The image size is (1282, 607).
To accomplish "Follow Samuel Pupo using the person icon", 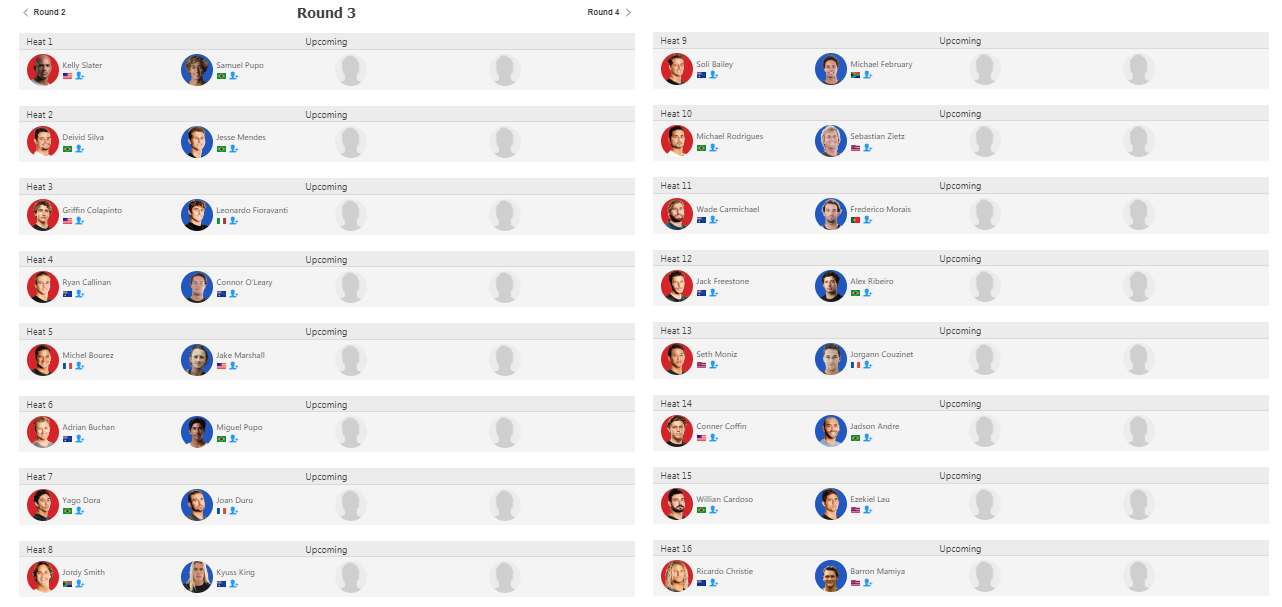I will (233, 76).
